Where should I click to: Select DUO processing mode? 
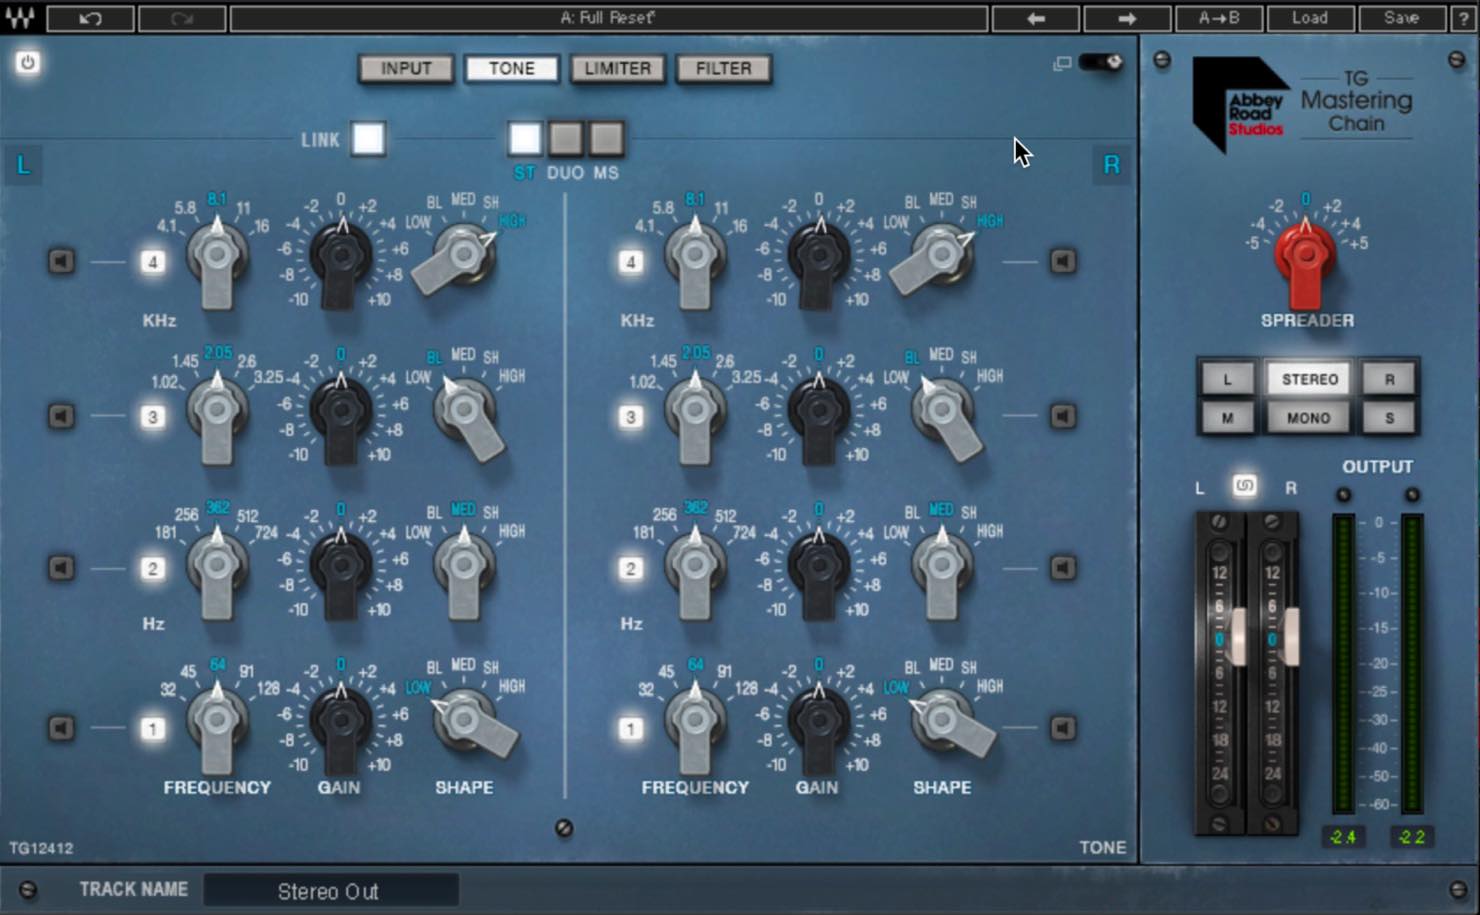tap(565, 139)
